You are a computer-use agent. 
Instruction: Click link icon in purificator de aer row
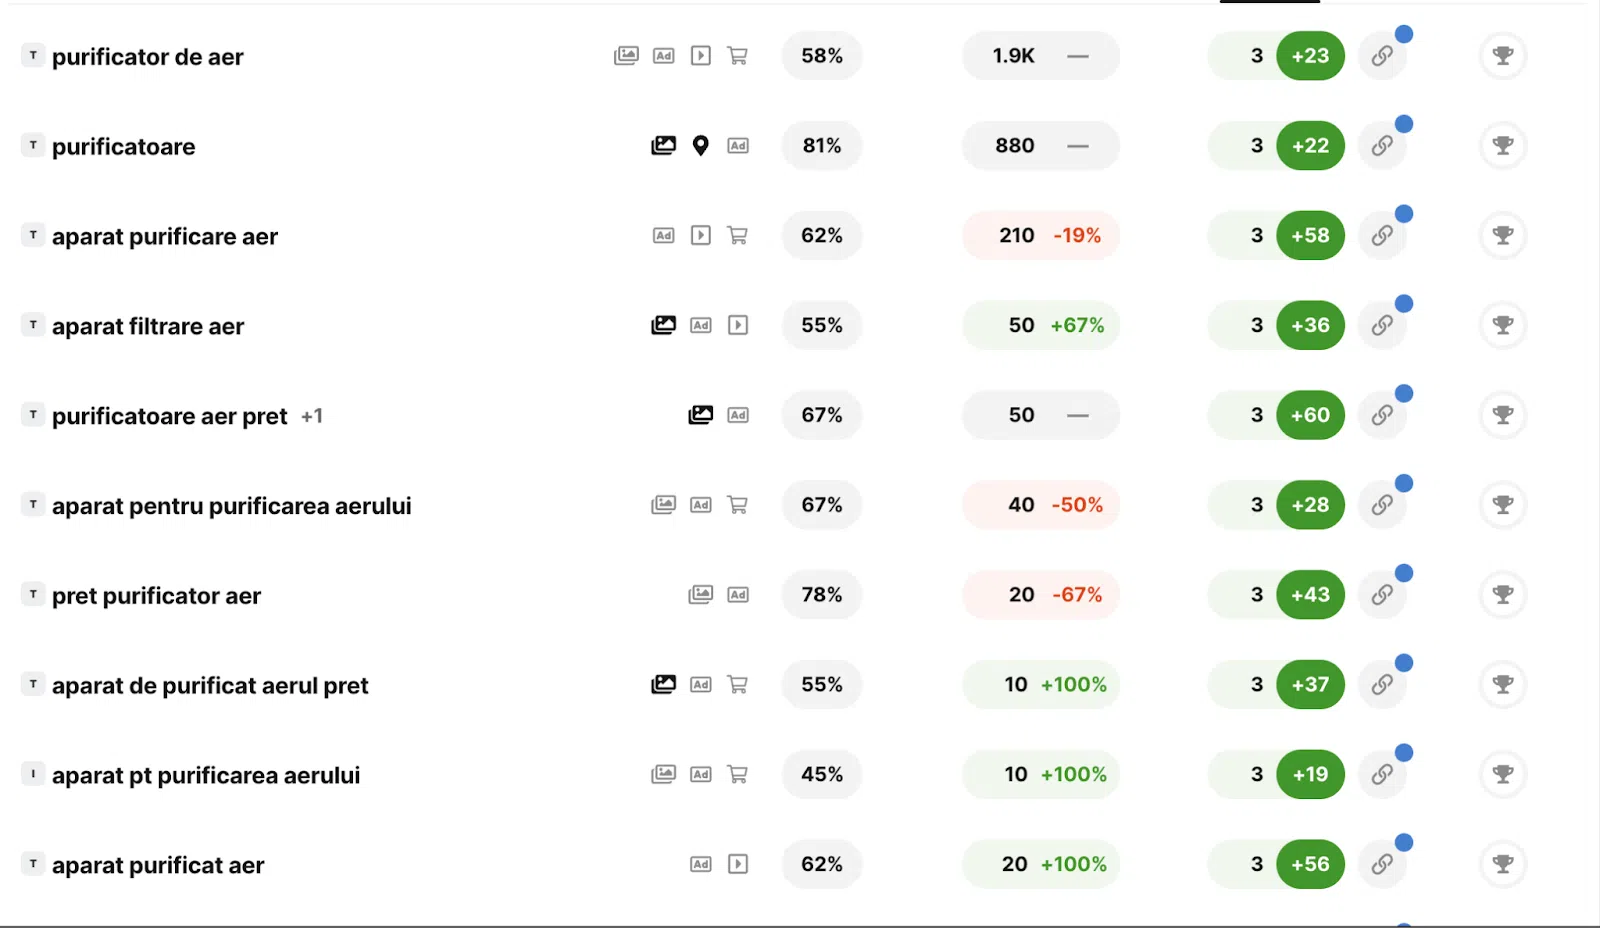point(1382,56)
